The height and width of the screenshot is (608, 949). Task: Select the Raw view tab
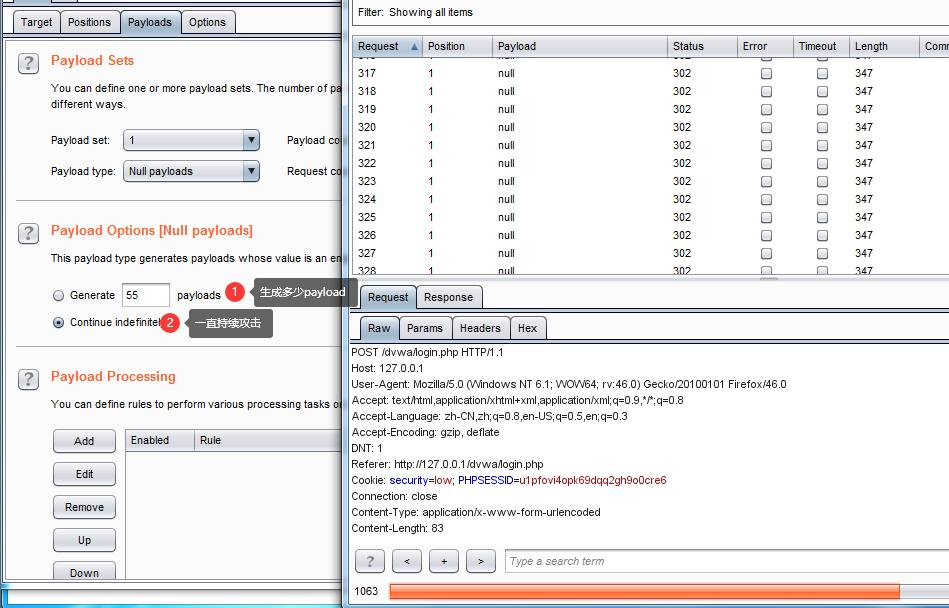379,328
